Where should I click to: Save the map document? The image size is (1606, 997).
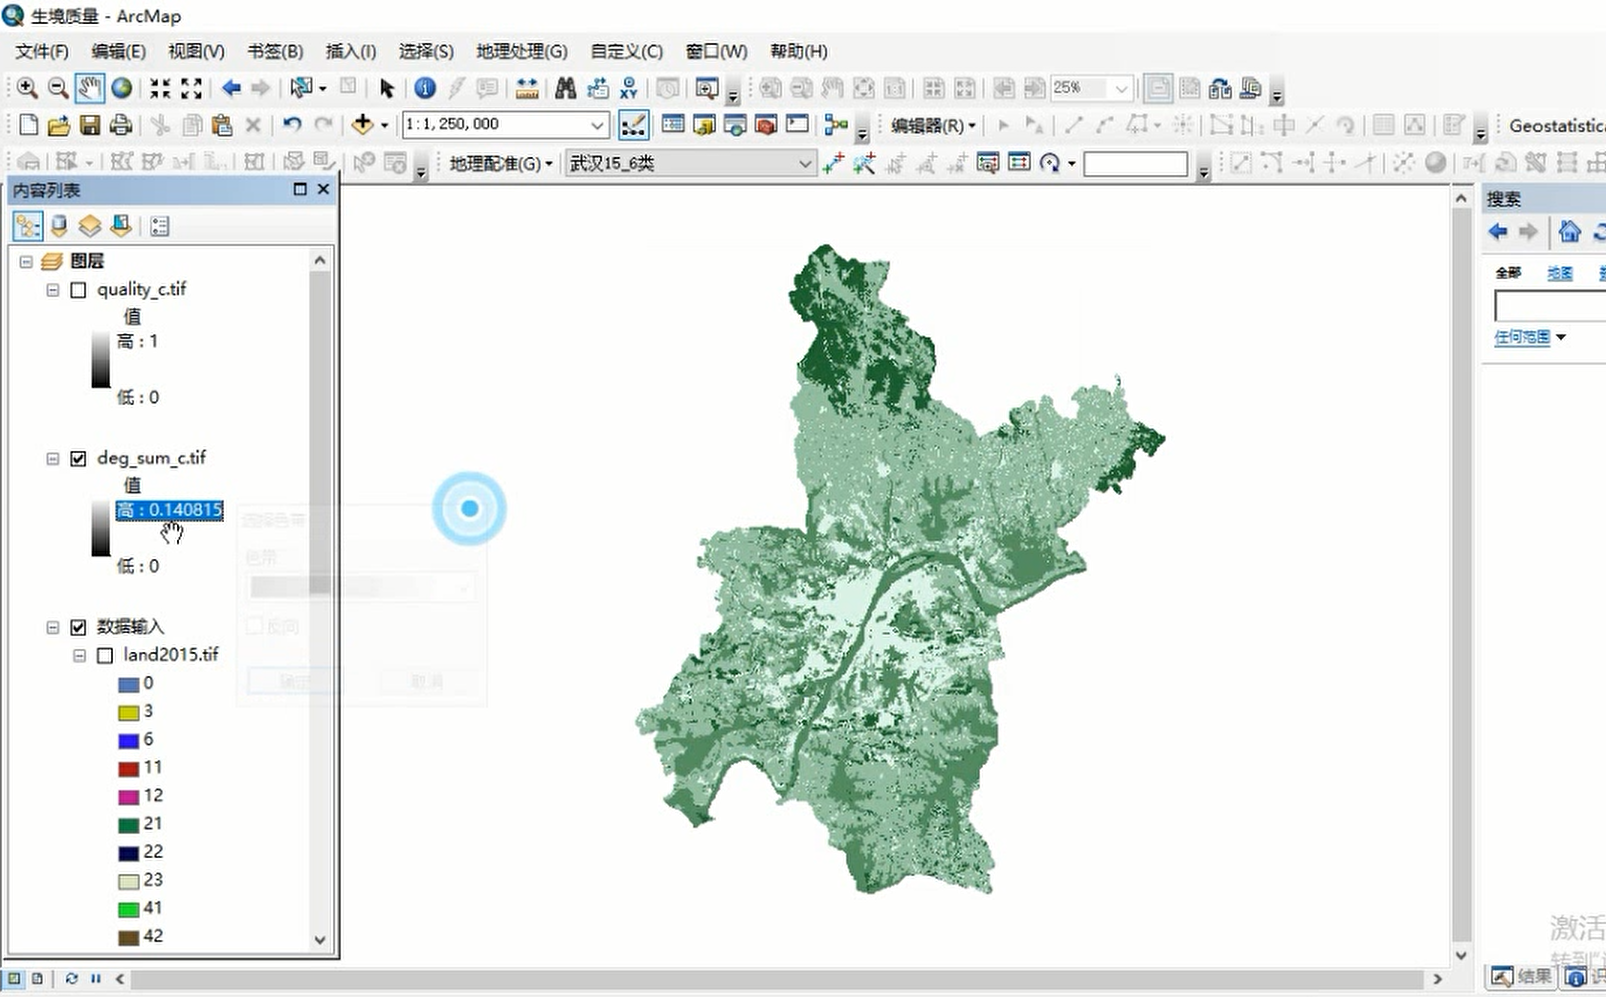90,125
